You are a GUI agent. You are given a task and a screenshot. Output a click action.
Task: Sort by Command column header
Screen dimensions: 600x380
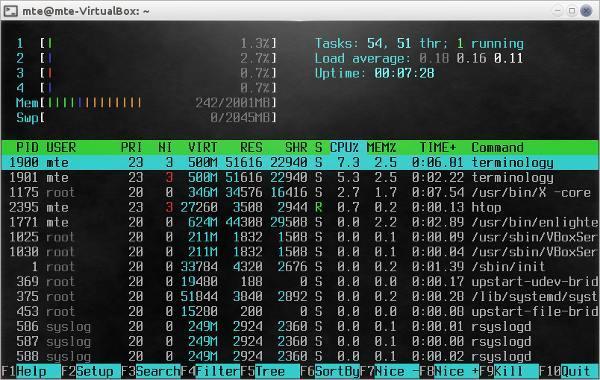point(497,147)
